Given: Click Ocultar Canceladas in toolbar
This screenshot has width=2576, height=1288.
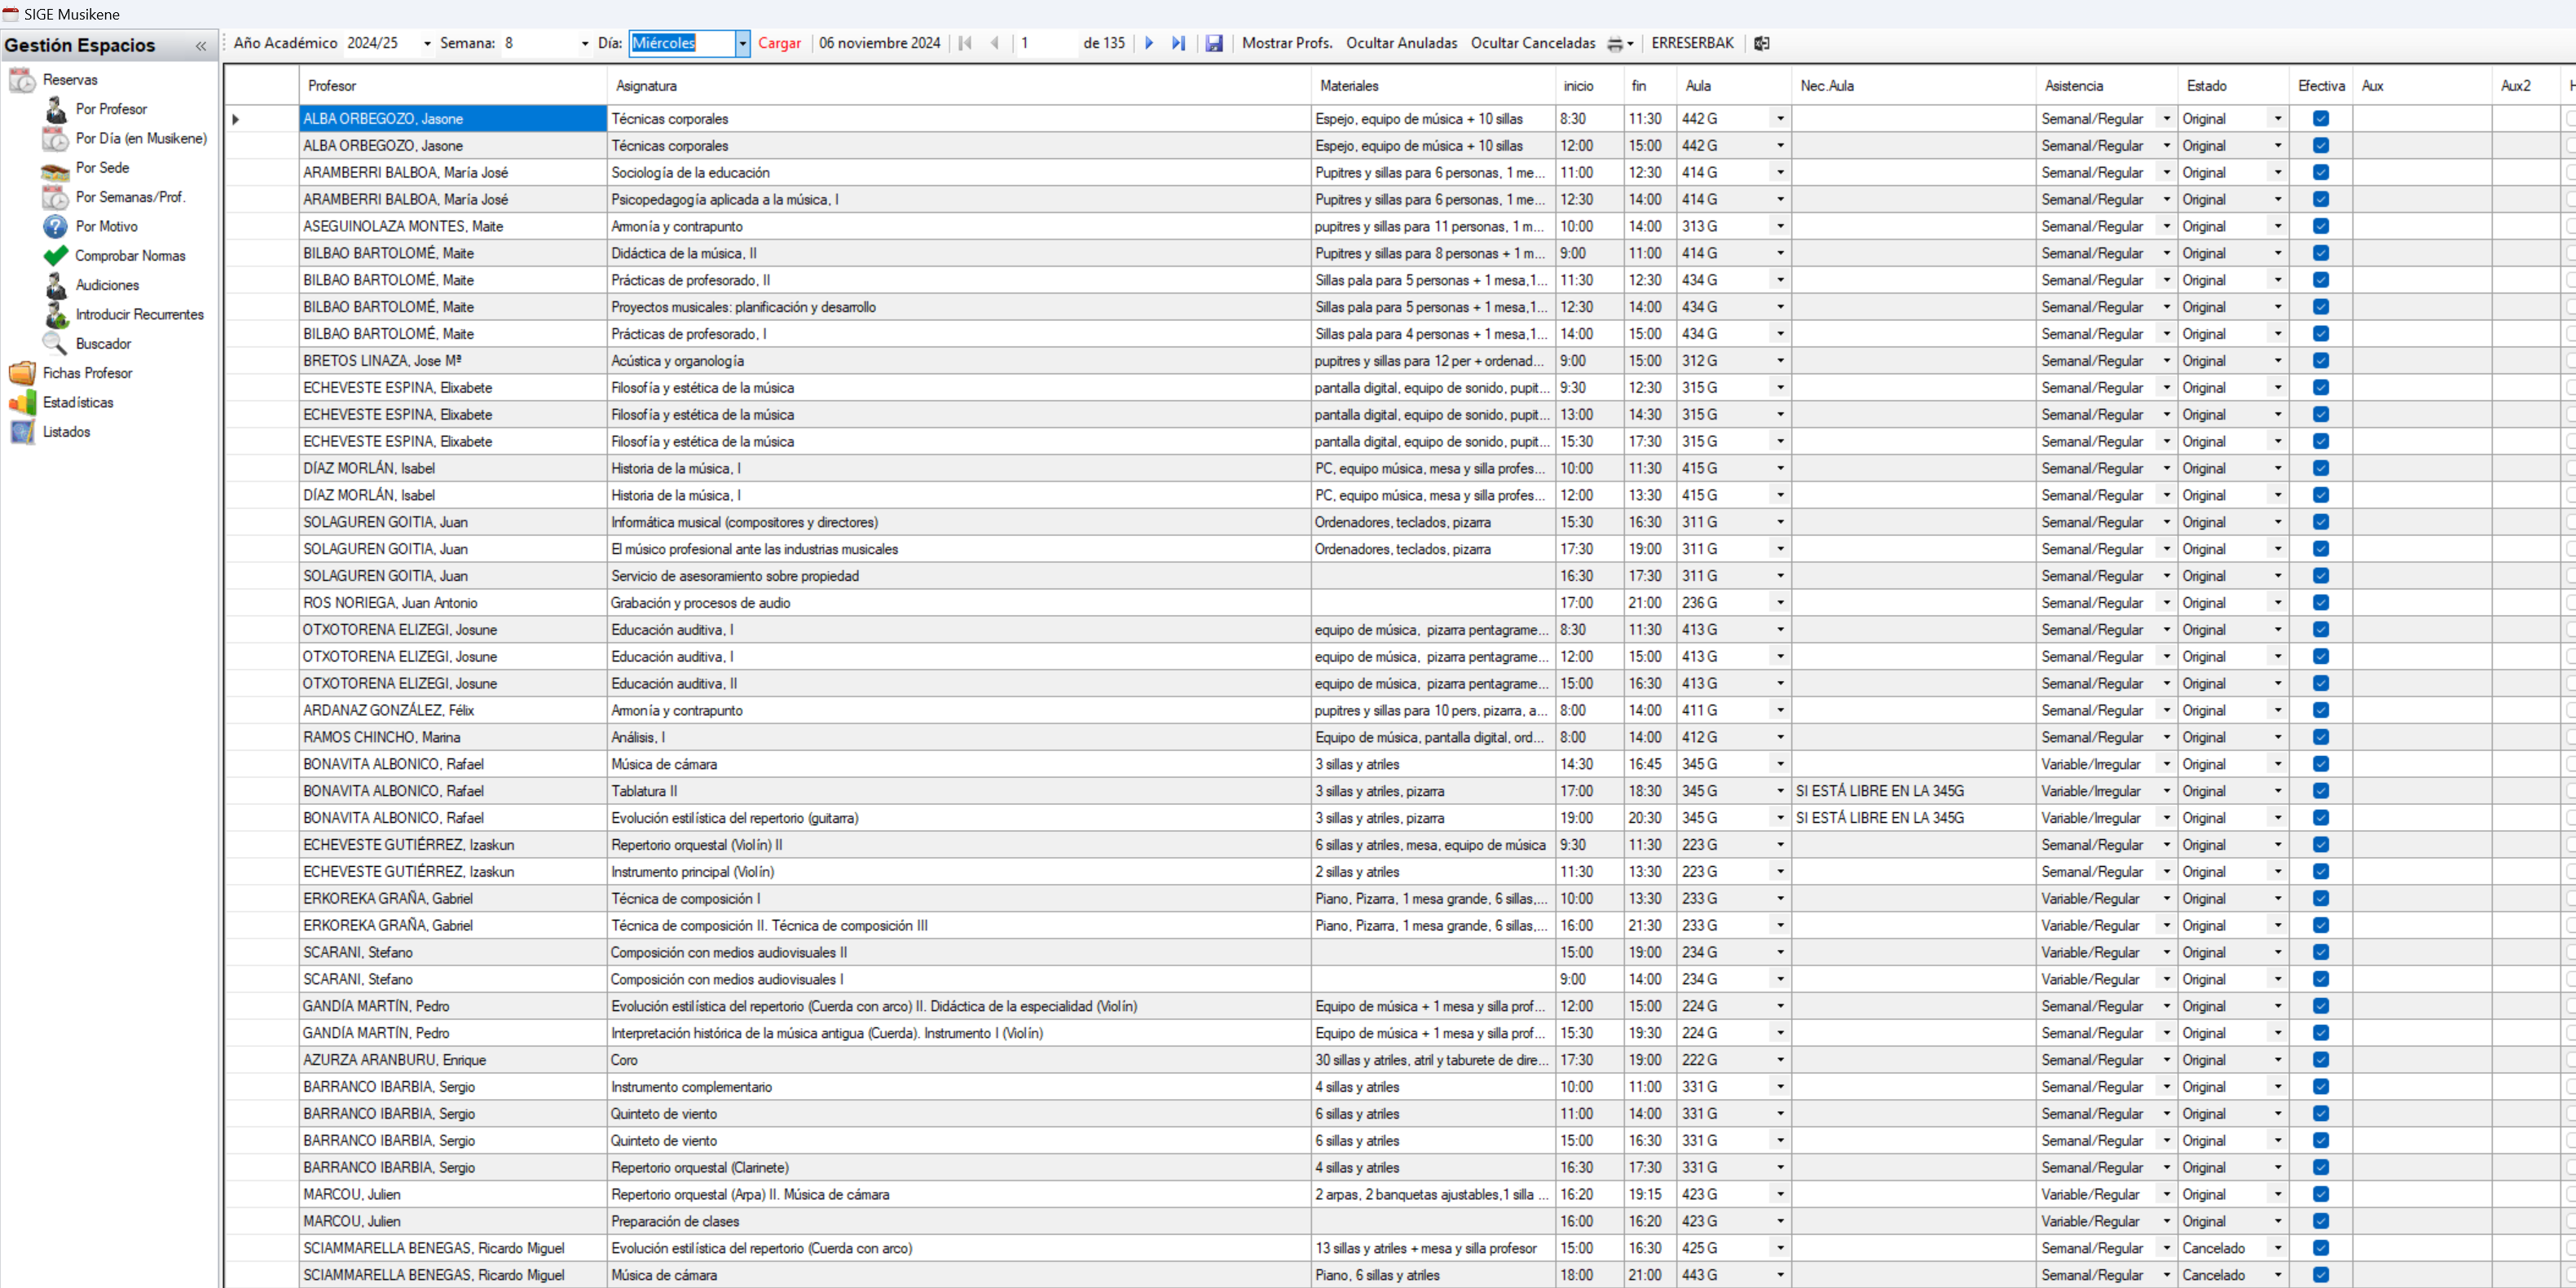Looking at the screenshot, I should pos(1532,43).
